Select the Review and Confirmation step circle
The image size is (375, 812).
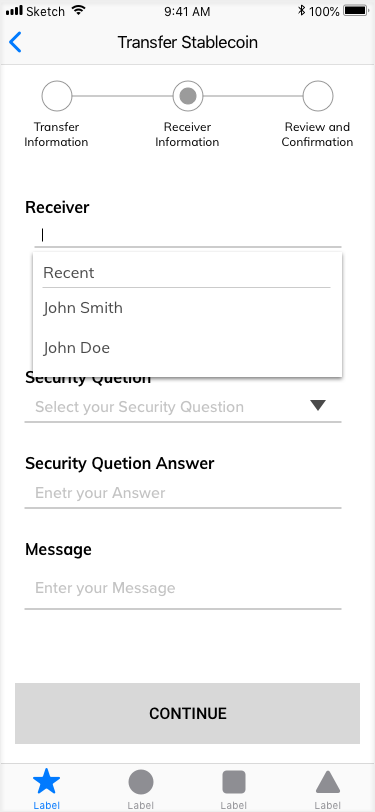pyautogui.click(x=318, y=96)
